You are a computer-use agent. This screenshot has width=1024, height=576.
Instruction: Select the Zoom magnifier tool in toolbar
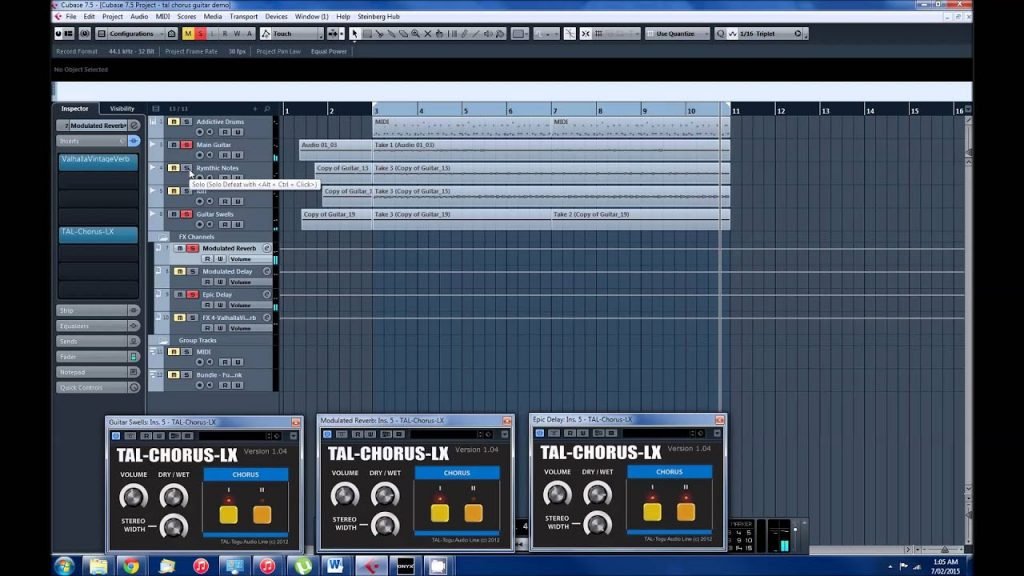click(x=415, y=33)
